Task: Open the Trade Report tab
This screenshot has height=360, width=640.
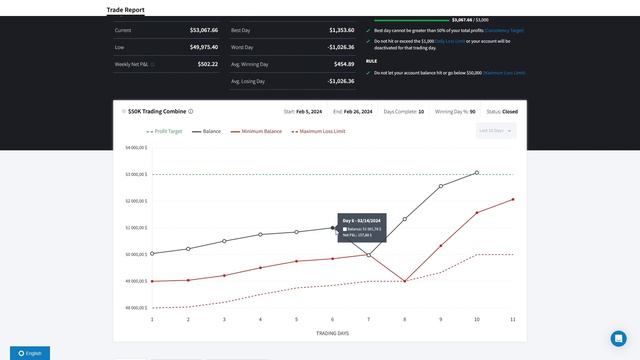Action: pos(126,10)
